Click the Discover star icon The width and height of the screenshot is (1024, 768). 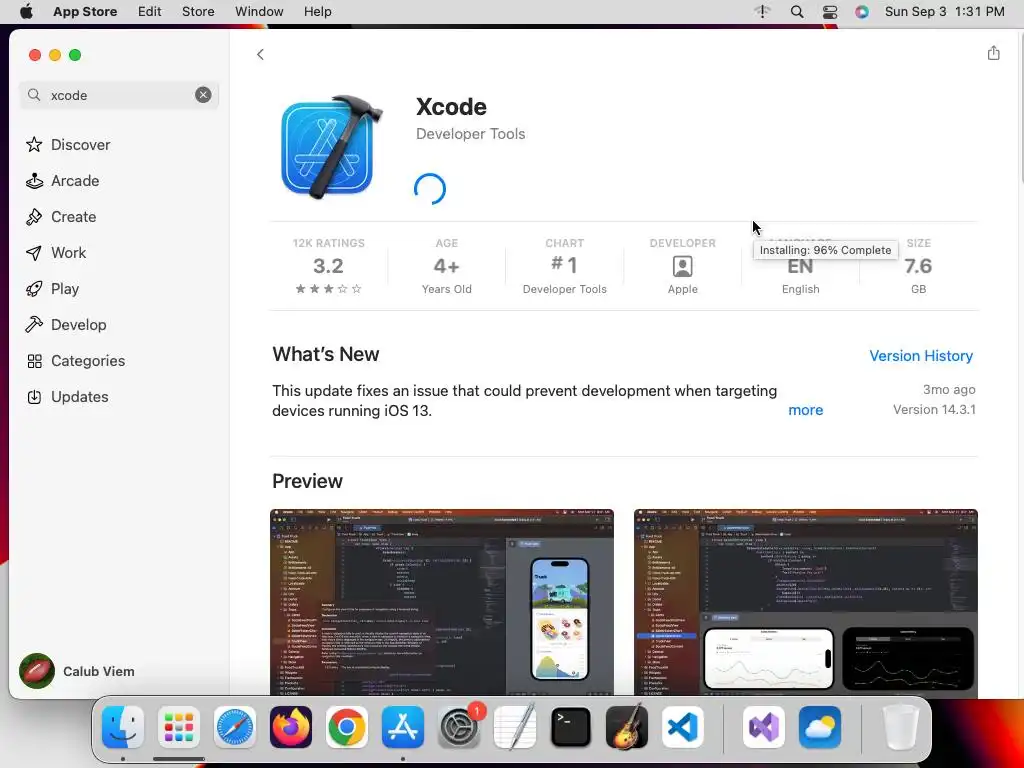click(34, 144)
